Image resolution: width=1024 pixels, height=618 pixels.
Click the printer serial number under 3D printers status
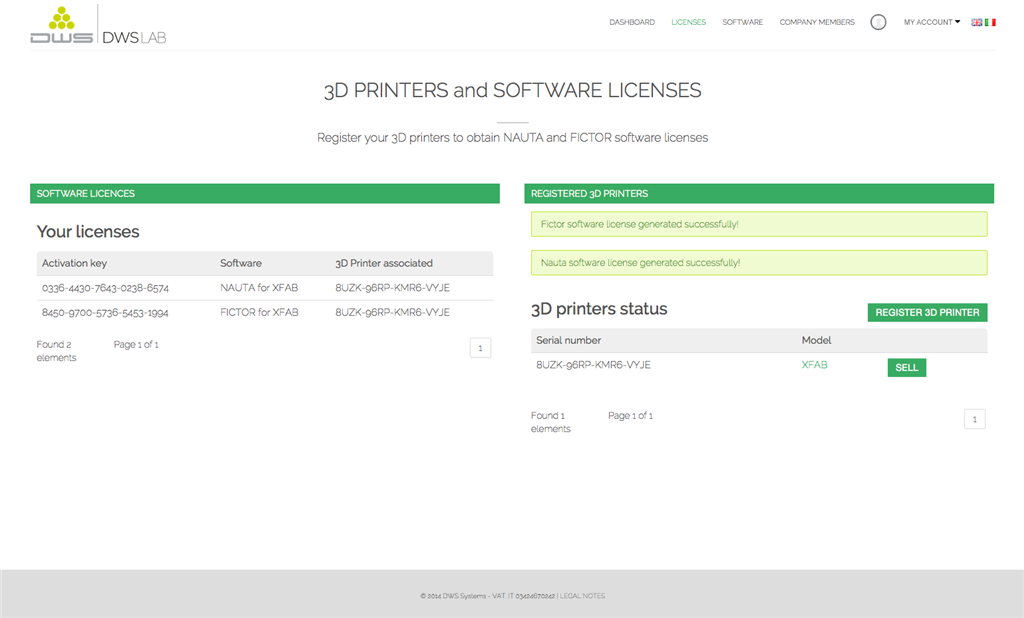coord(593,365)
